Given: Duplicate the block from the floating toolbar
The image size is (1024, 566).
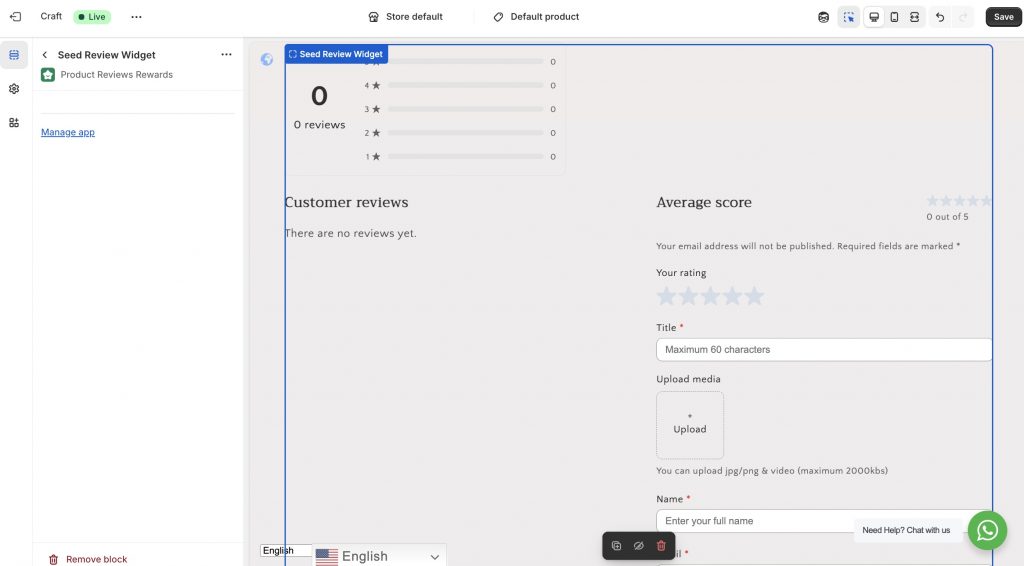Looking at the screenshot, I should [616, 546].
